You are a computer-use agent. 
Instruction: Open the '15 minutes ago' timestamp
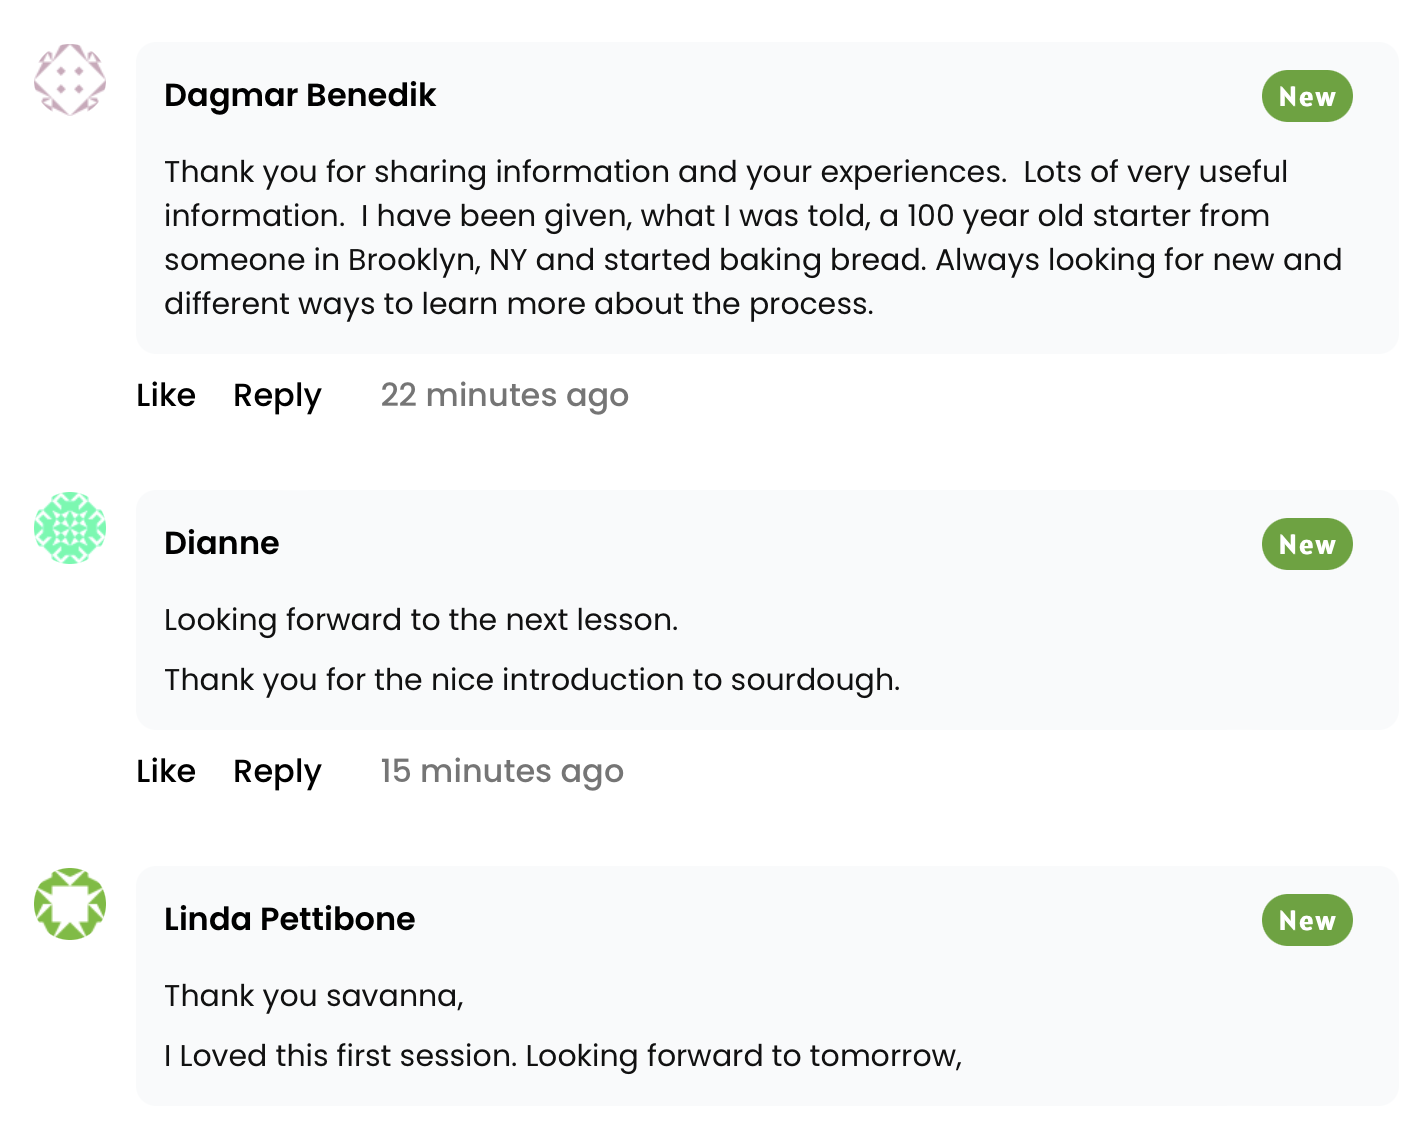[x=501, y=771]
